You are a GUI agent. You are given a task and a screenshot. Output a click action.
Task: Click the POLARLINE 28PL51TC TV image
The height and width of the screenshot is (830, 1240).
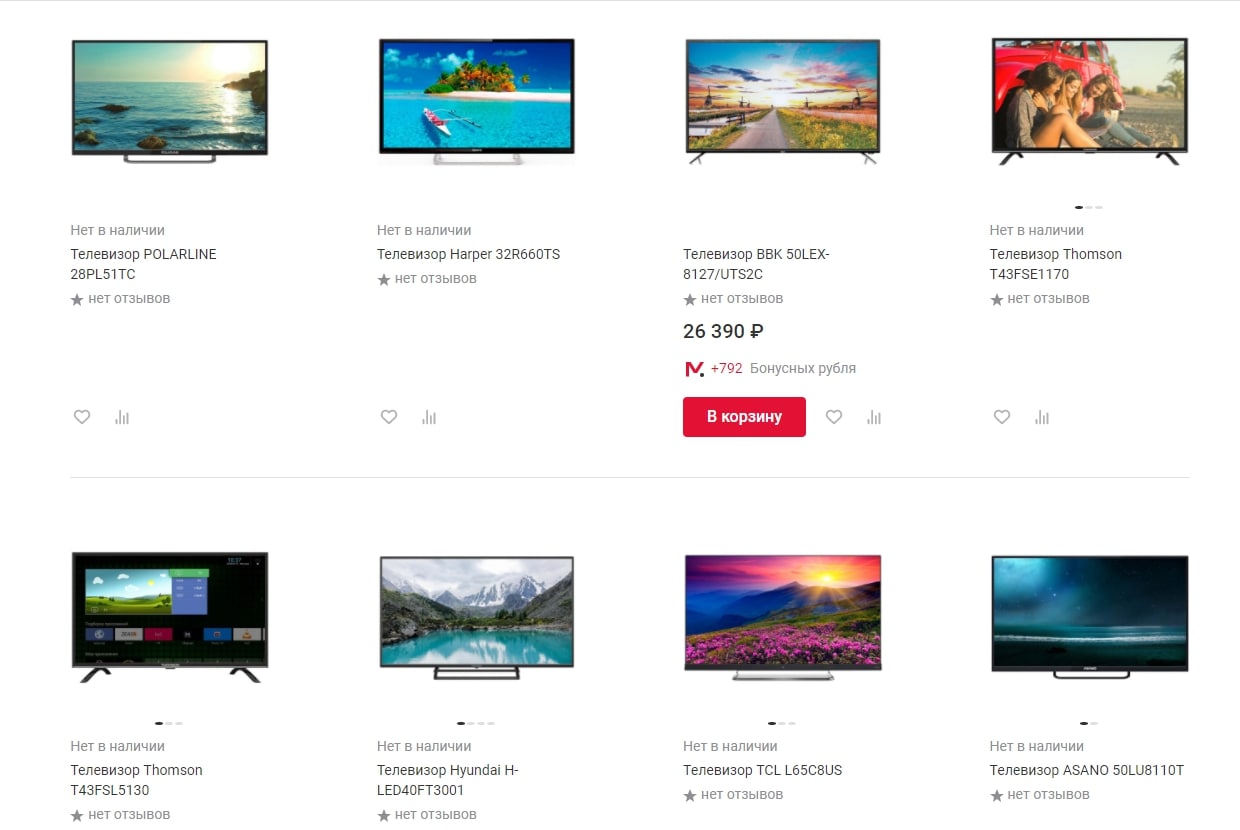click(x=170, y=101)
